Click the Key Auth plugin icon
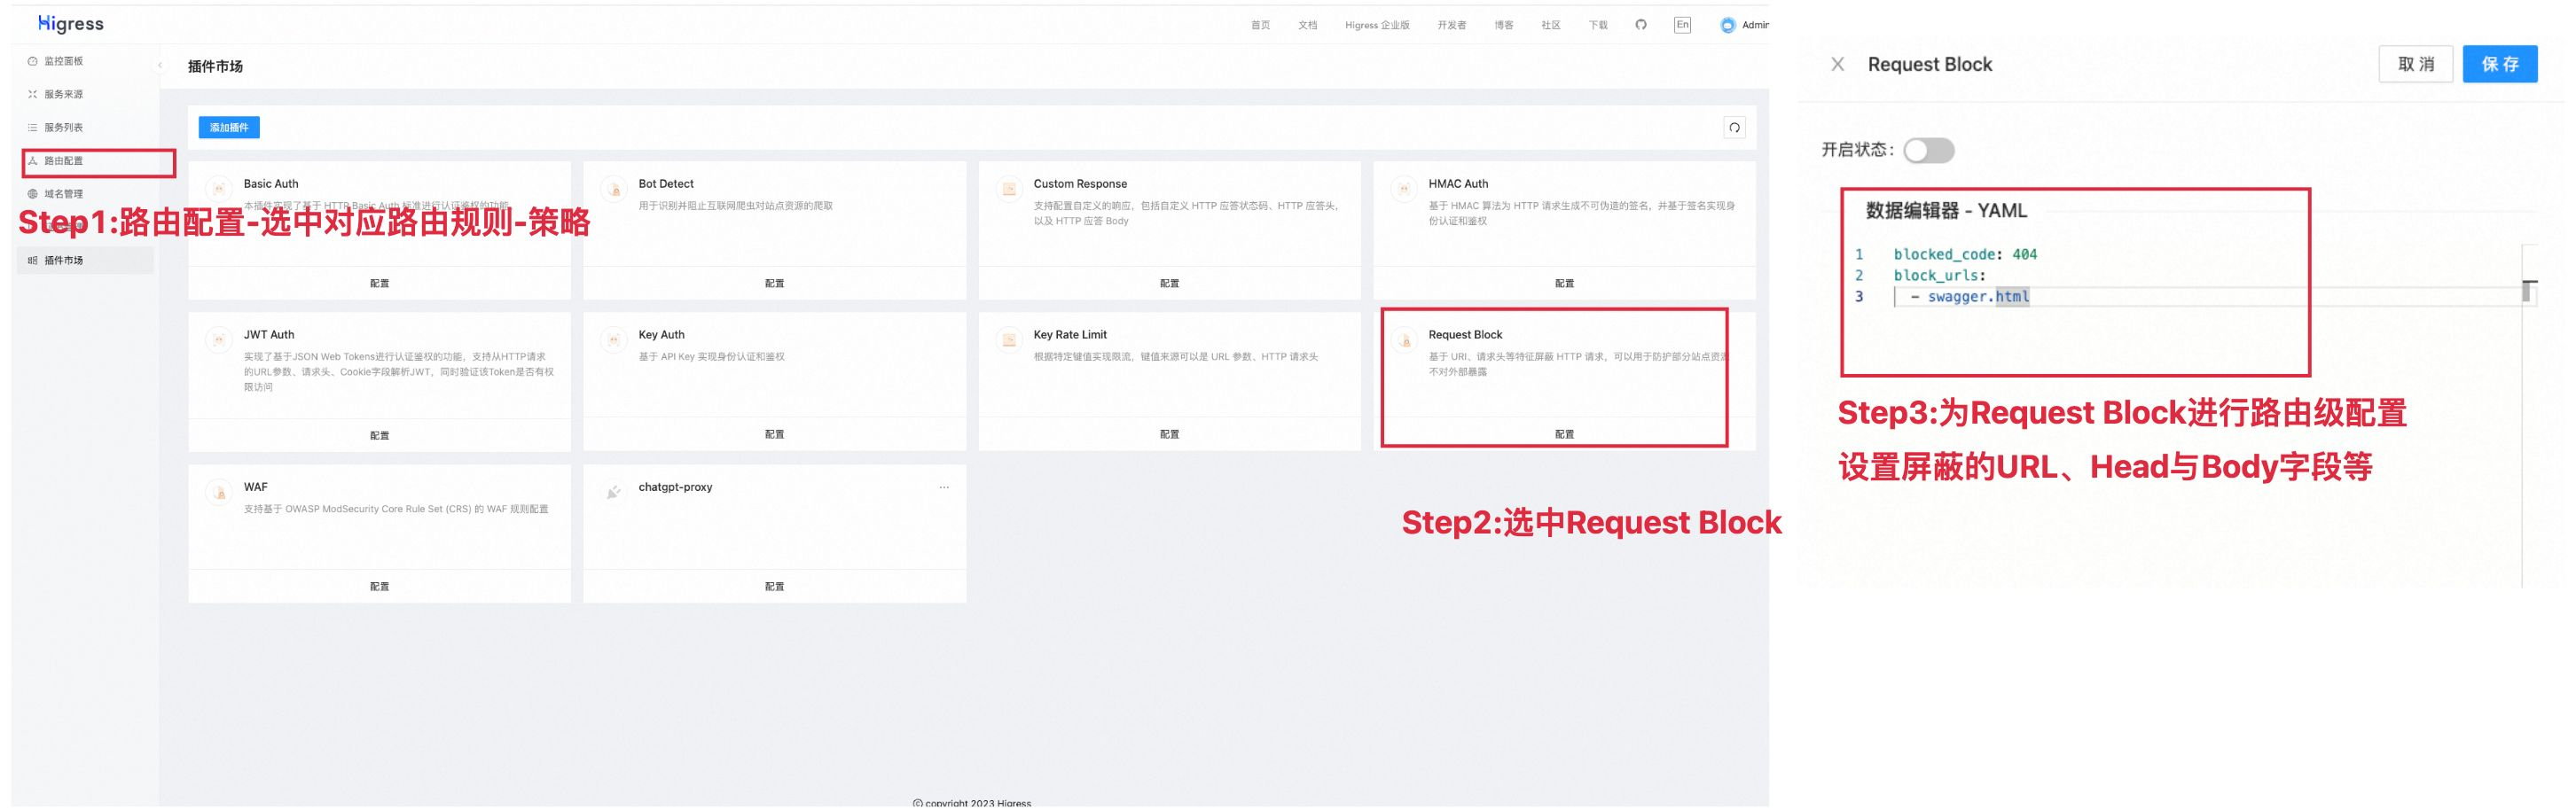The image size is (2576, 810). click(614, 340)
